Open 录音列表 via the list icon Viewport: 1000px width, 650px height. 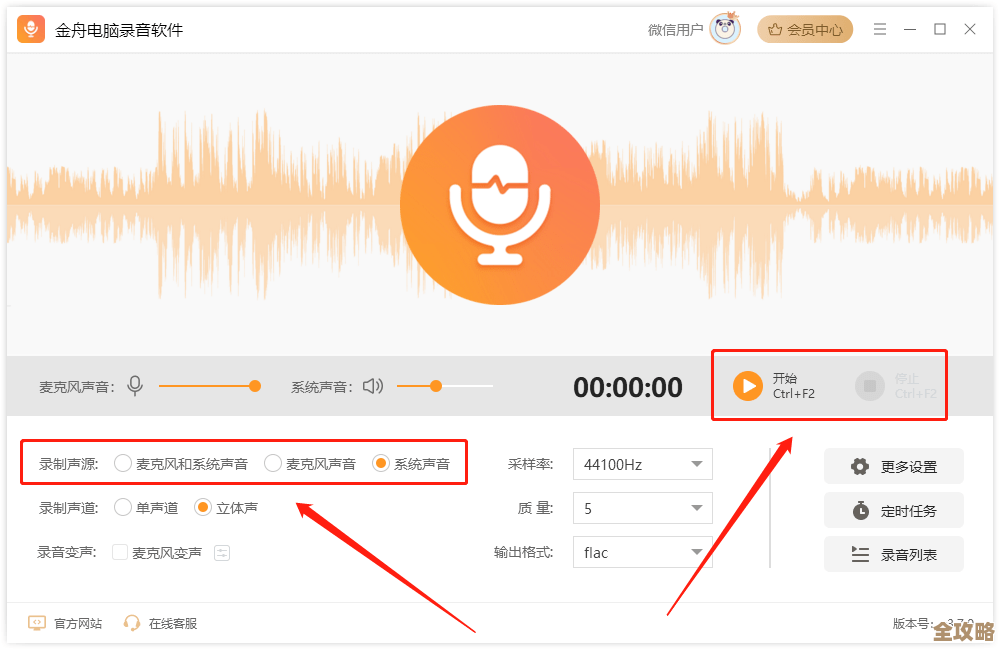click(858, 554)
